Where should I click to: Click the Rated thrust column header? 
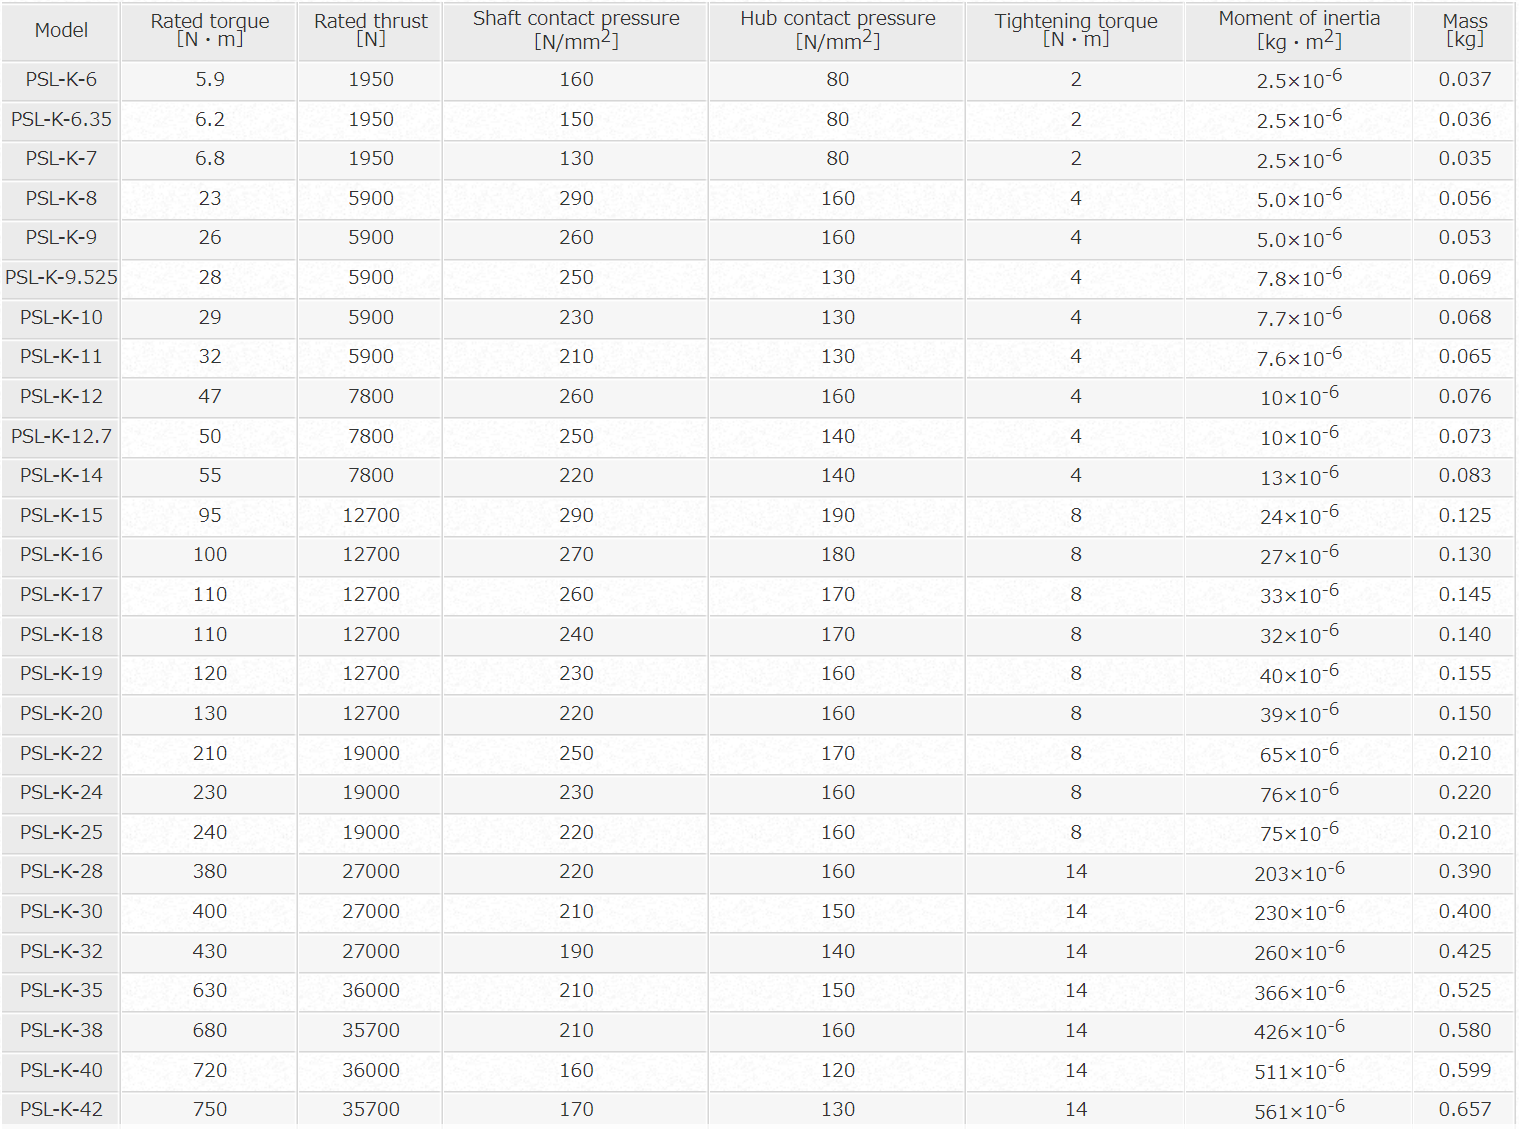pyautogui.click(x=371, y=30)
